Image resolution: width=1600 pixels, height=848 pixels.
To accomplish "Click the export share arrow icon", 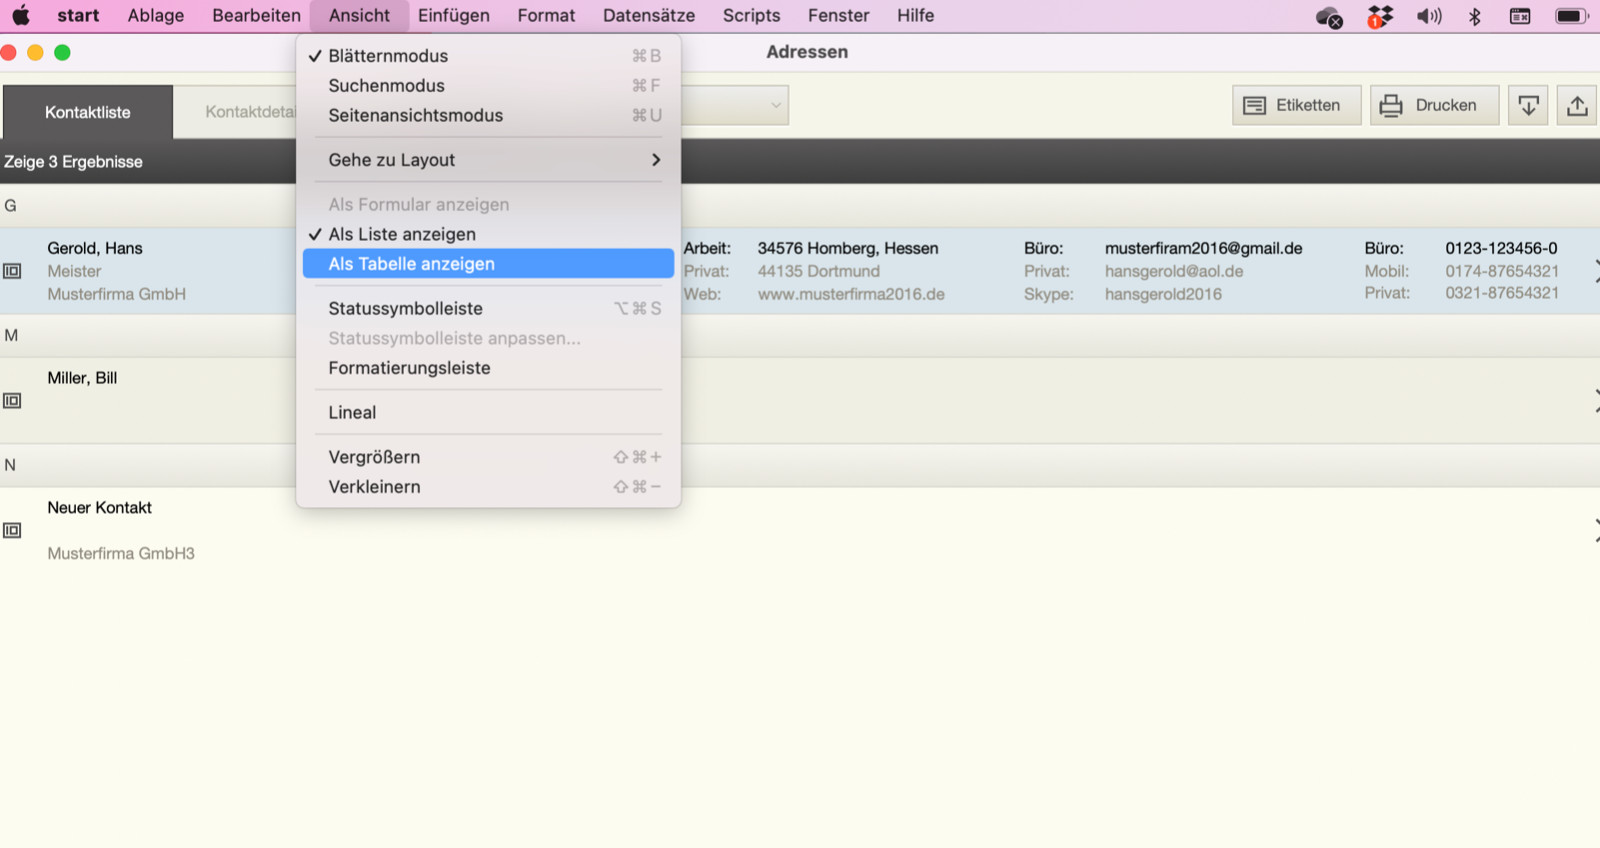I will (1577, 105).
